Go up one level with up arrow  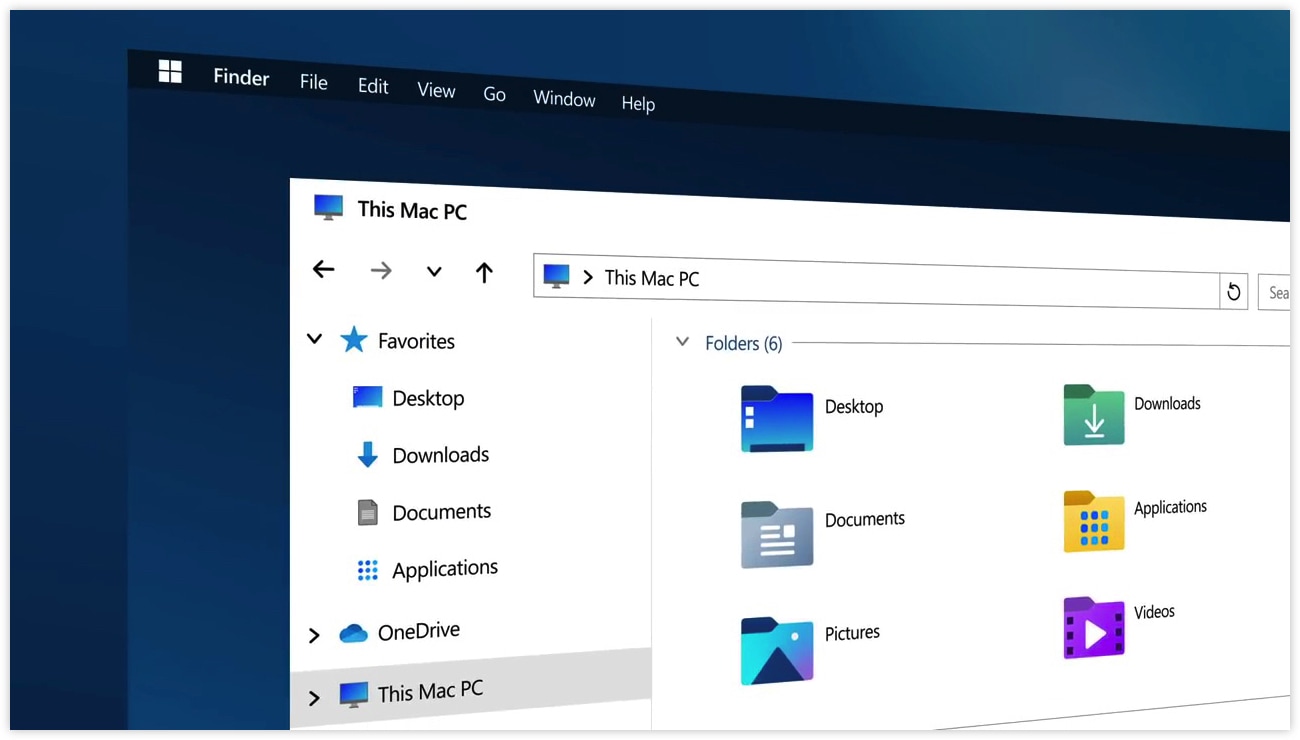click(484, 272)
